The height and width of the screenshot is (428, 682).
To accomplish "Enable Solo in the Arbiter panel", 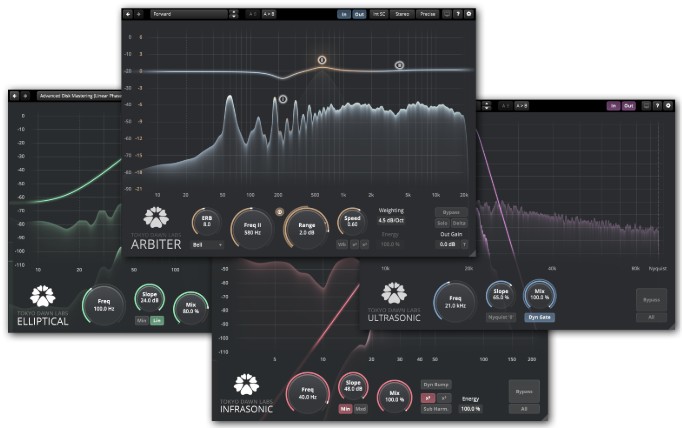I will pos(442,223).
